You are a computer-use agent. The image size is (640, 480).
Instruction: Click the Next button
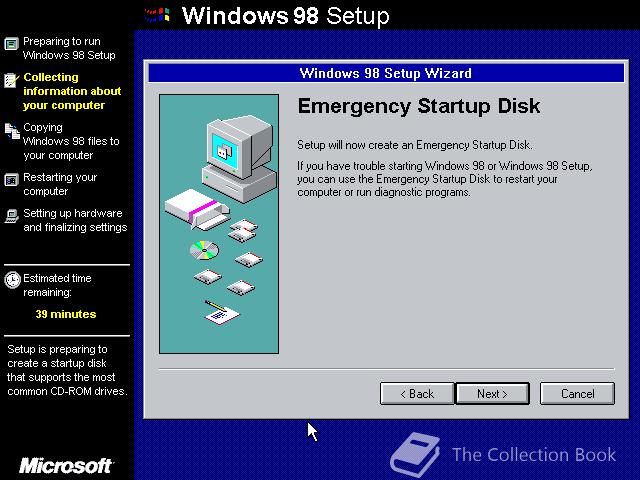(x=492, y=393)
